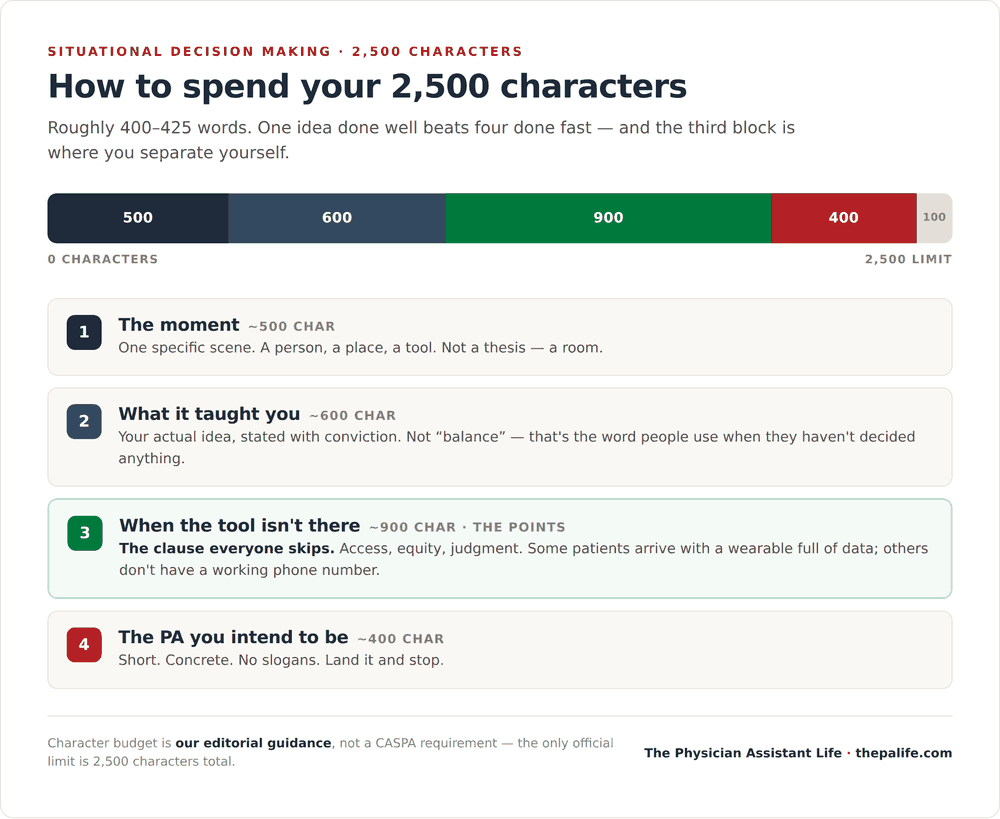
Task: Click 'Short. Concrete. No slogans.' description
Action: pyautogui.click(x=281, y=660)
